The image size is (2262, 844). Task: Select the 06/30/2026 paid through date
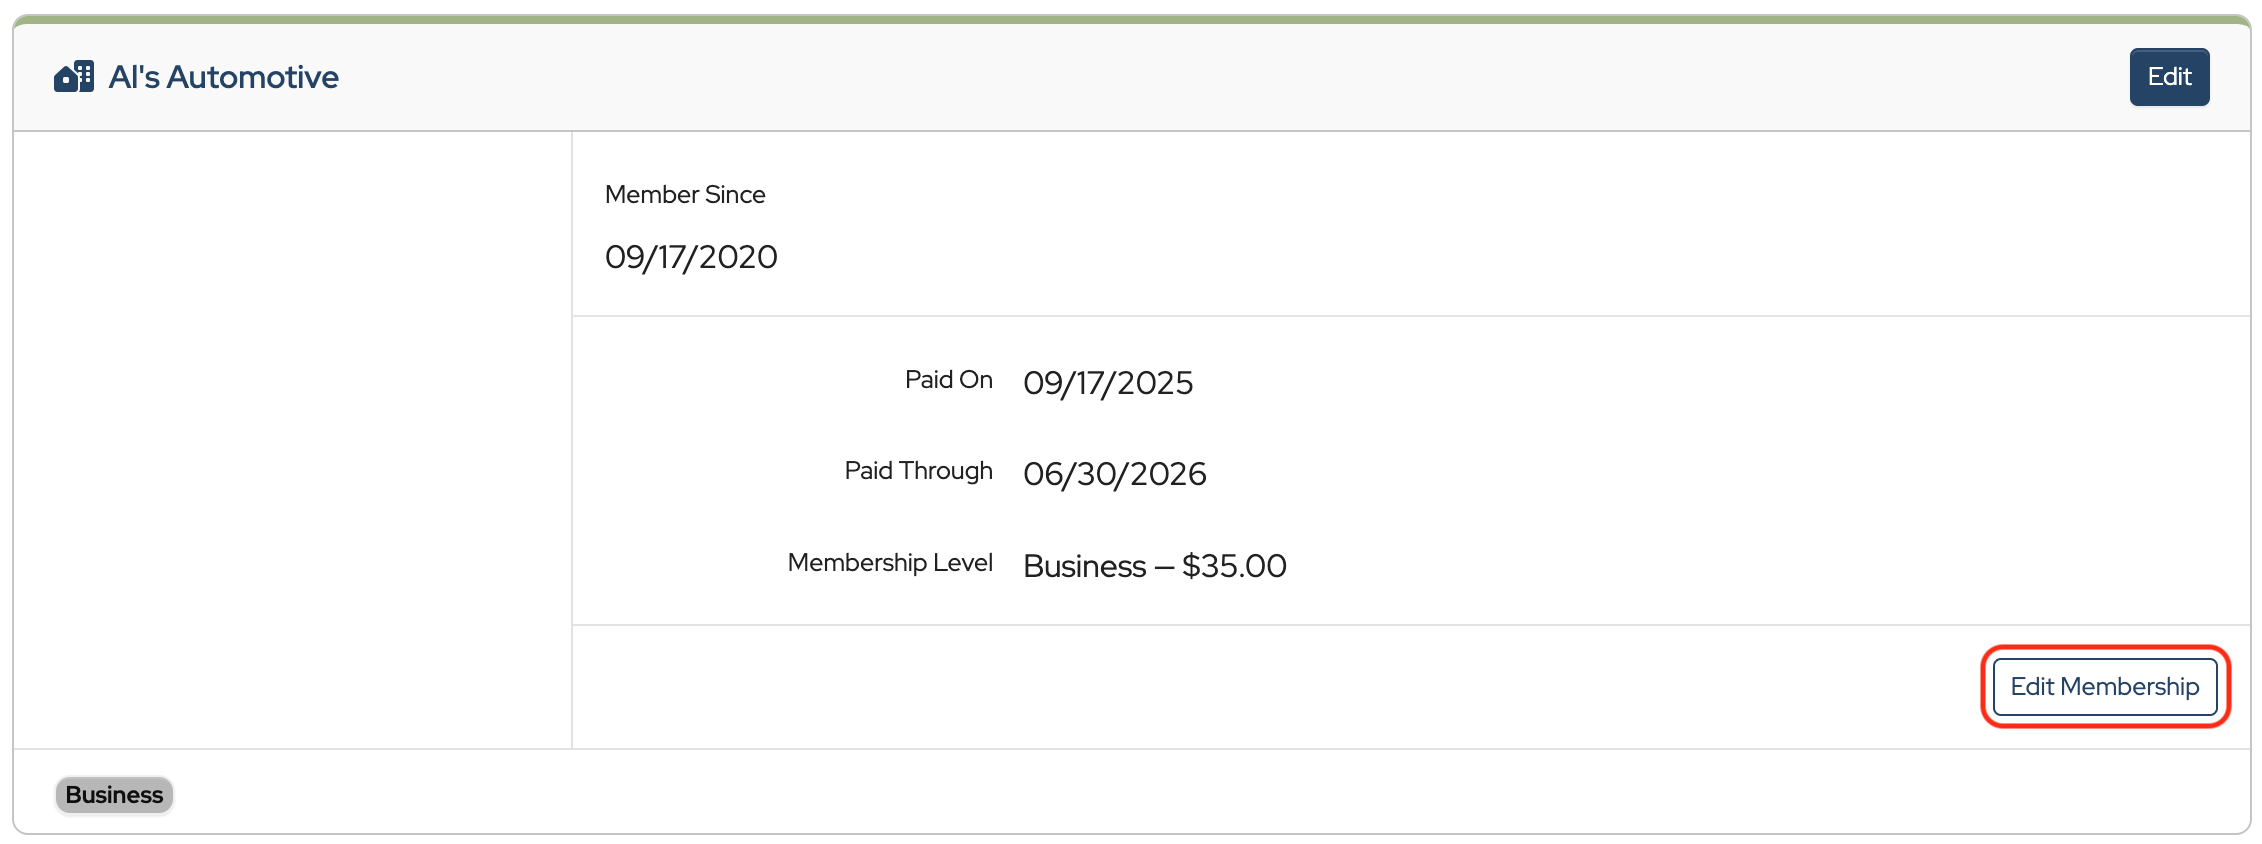1114,474
